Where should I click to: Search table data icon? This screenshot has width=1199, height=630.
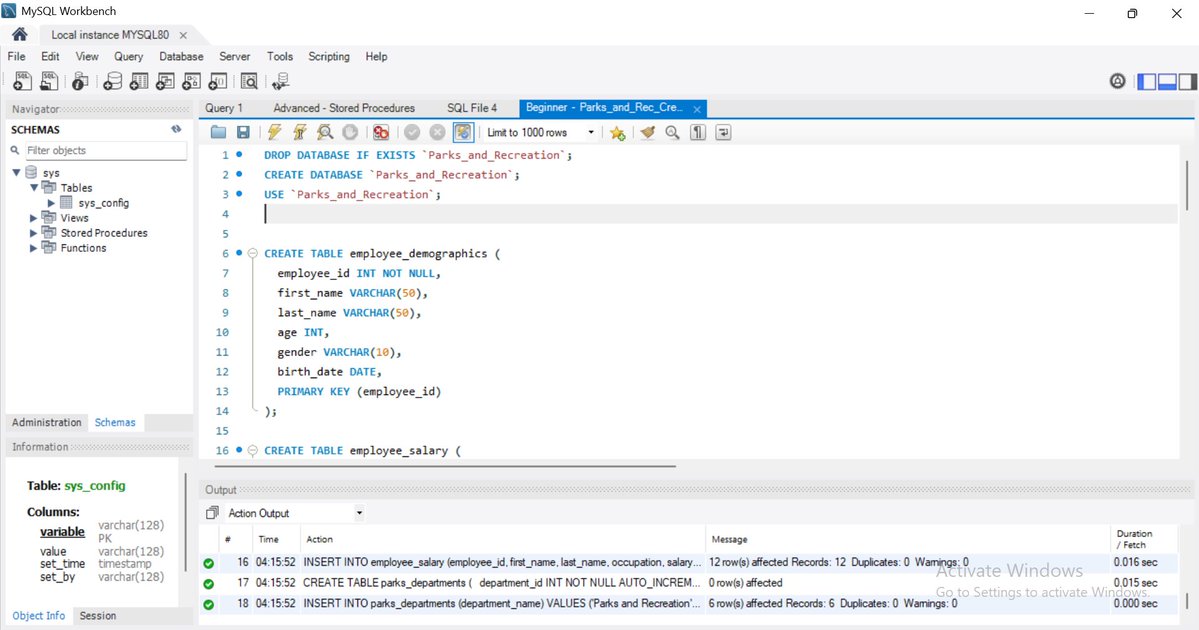pyautogui.click(x=249, y=81)
